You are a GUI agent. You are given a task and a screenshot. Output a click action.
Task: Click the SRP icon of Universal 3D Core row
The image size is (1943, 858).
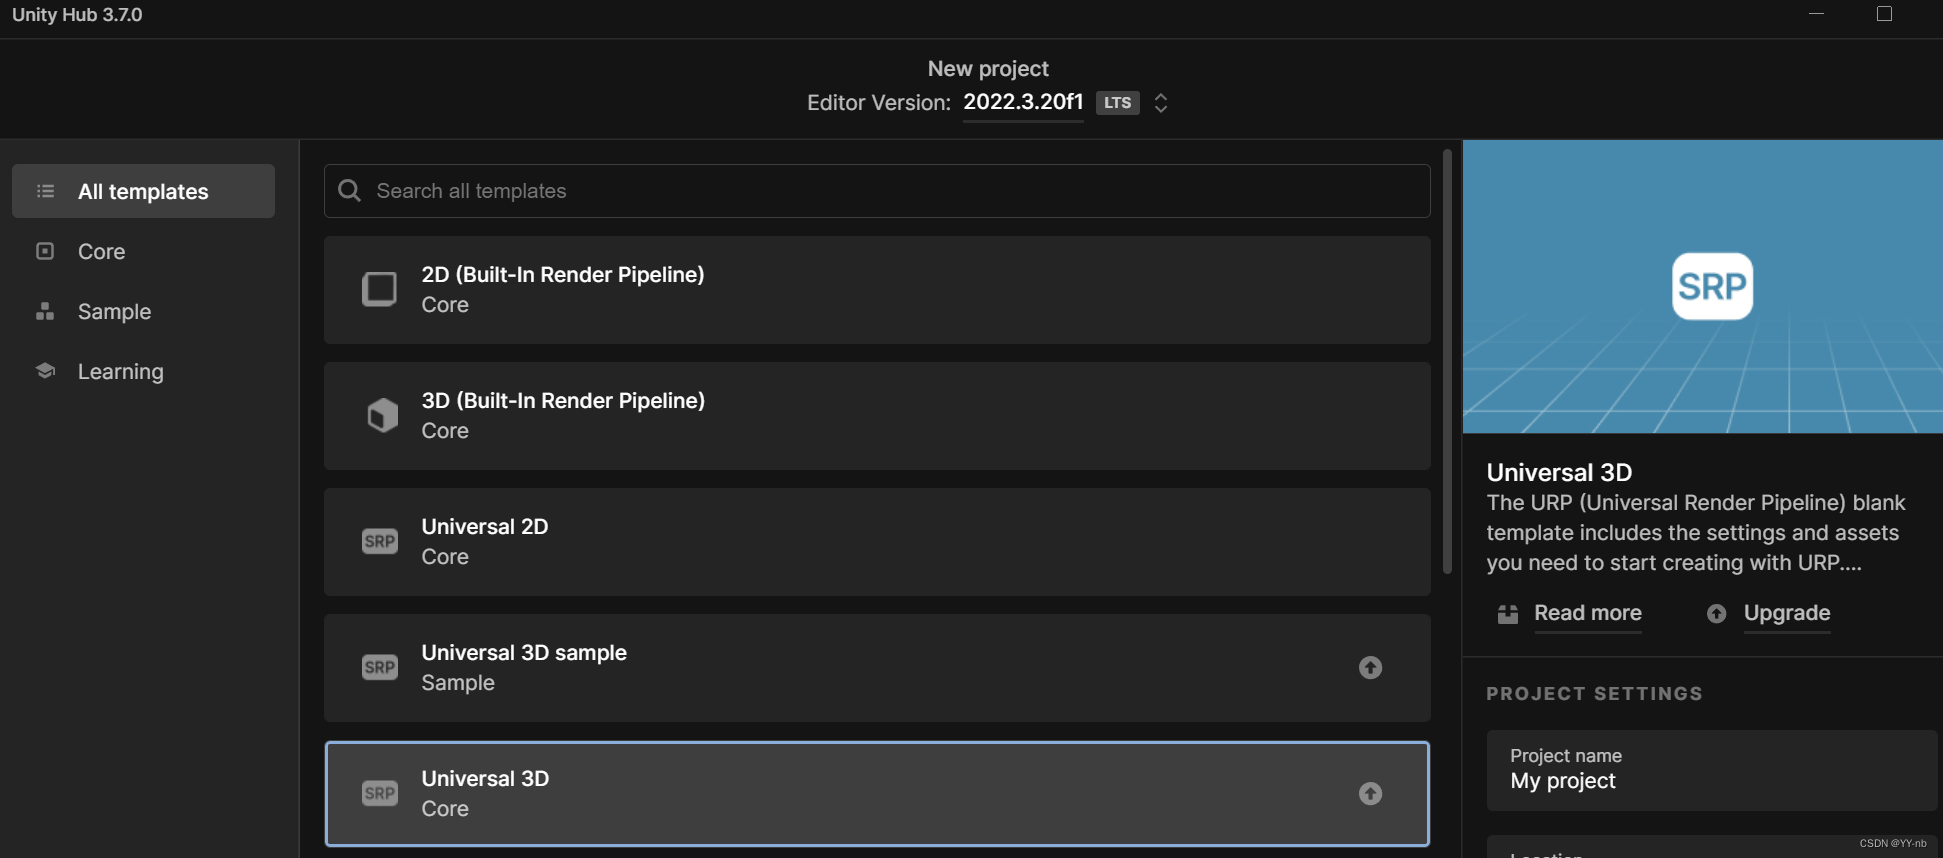click(380, 793)
